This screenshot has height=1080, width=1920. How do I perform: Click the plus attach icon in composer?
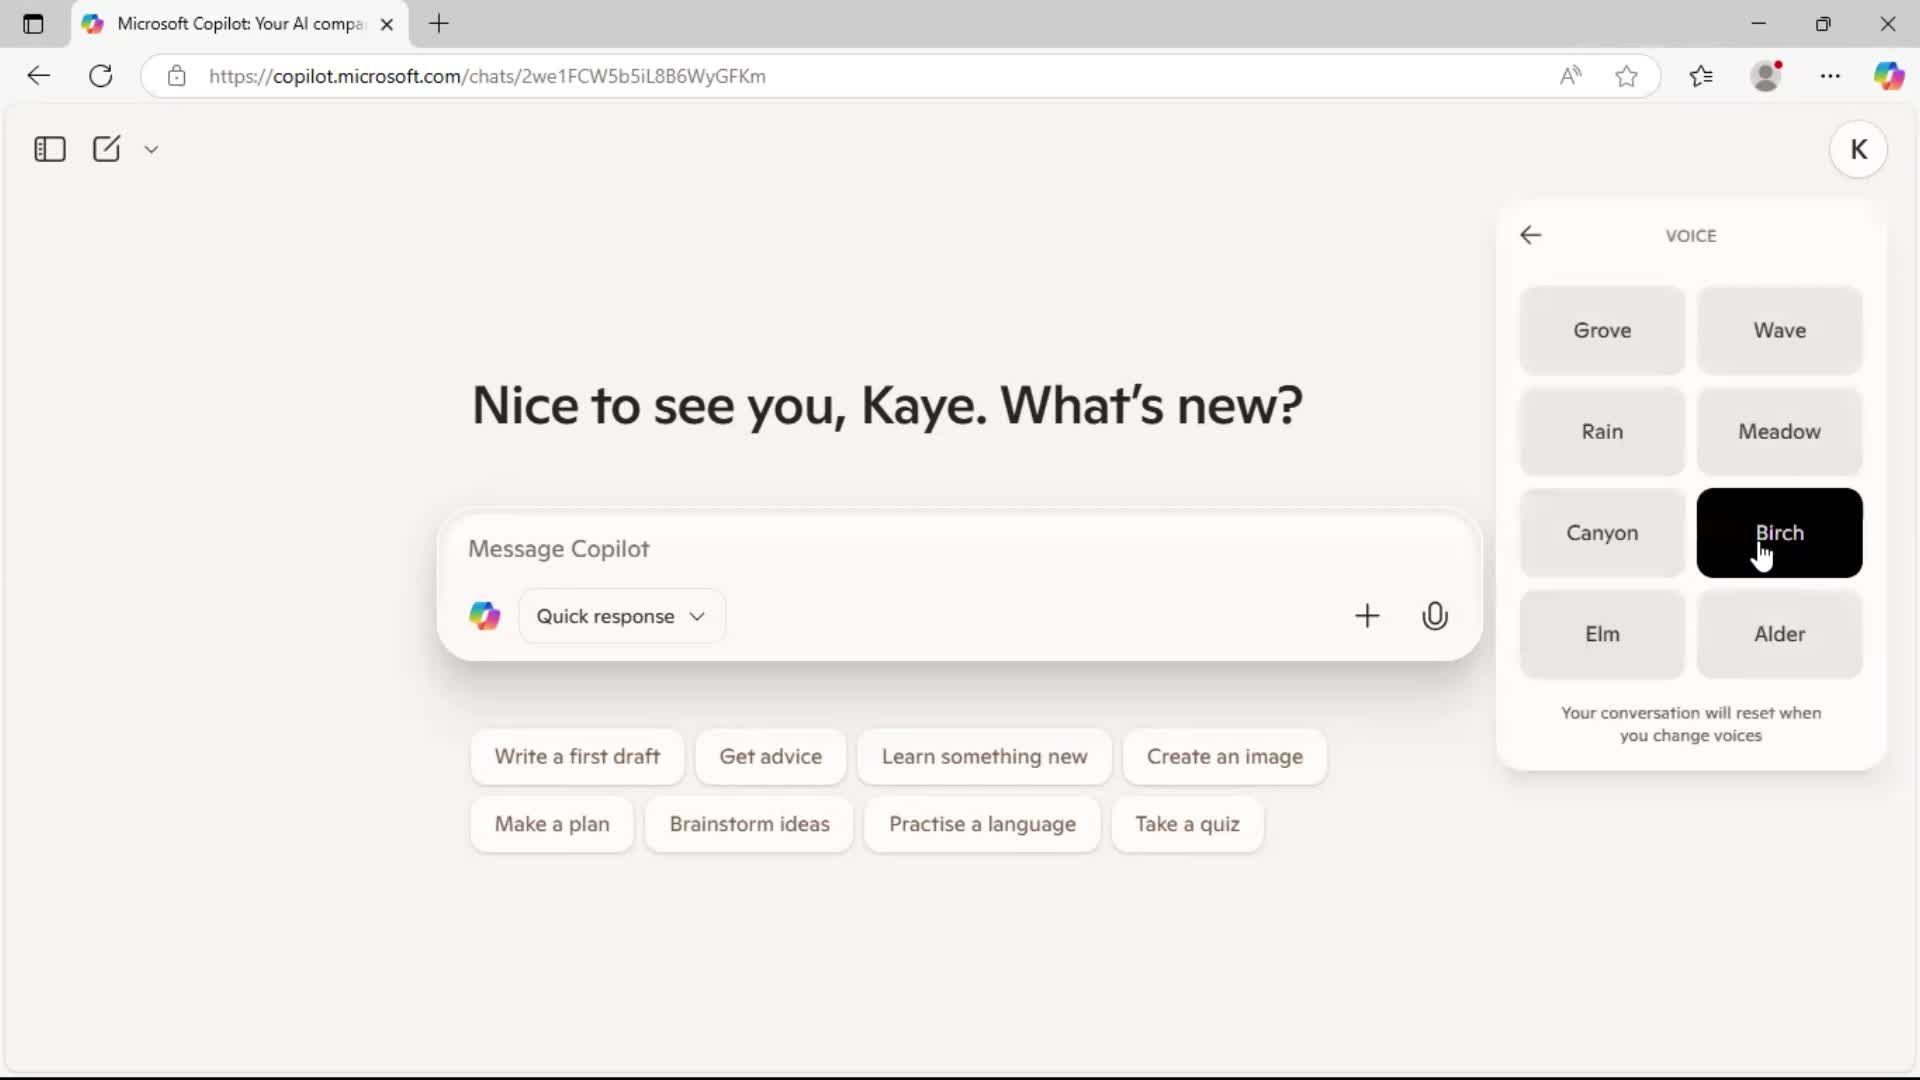(1366, 616)
